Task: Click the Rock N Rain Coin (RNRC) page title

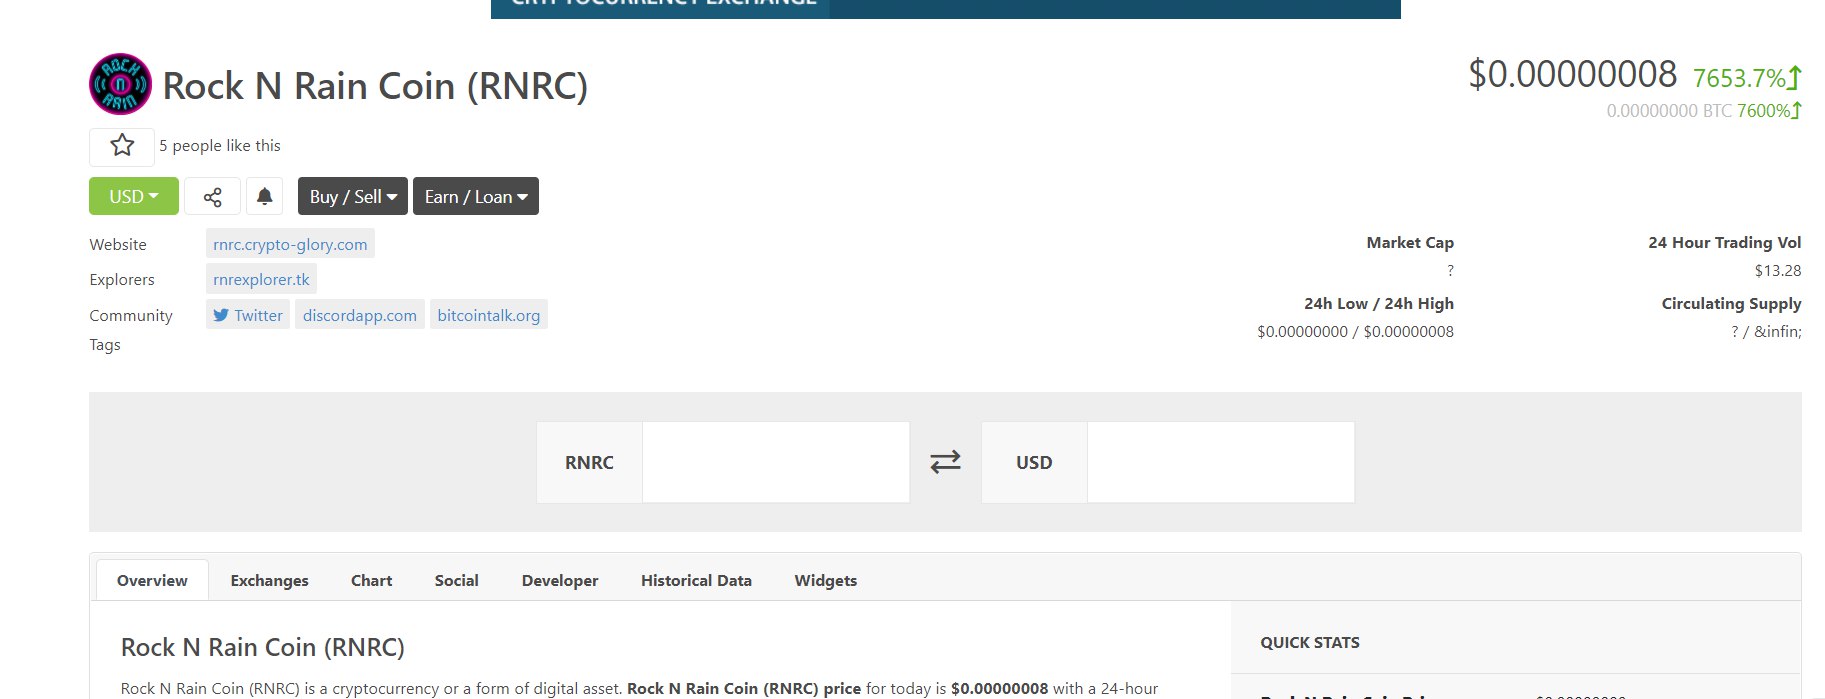Action: [x=375, y=86]
